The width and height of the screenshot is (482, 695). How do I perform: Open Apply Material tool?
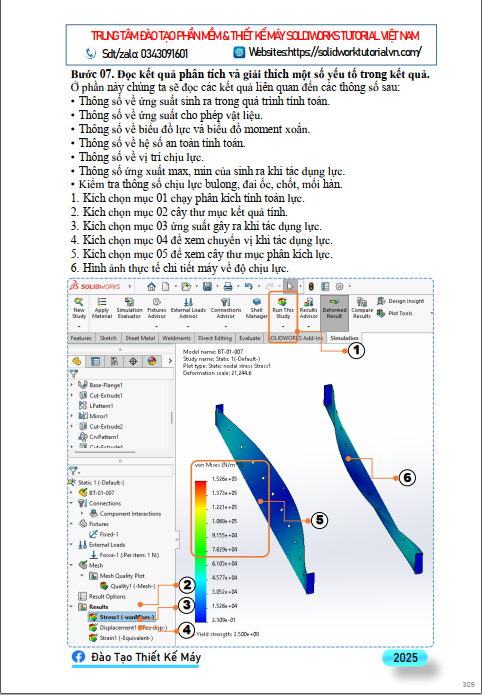pos(102,308)
